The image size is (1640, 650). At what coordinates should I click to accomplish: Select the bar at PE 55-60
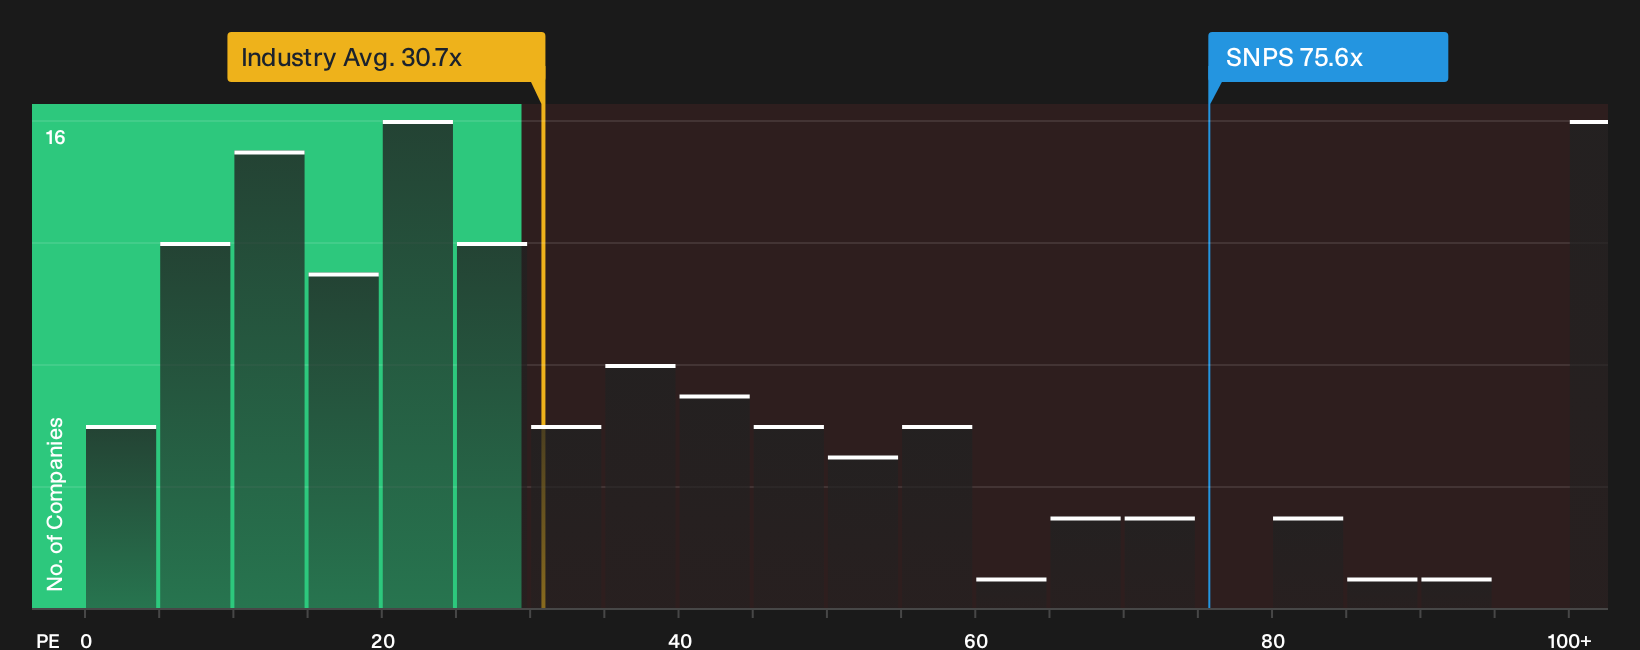[937, 517]
